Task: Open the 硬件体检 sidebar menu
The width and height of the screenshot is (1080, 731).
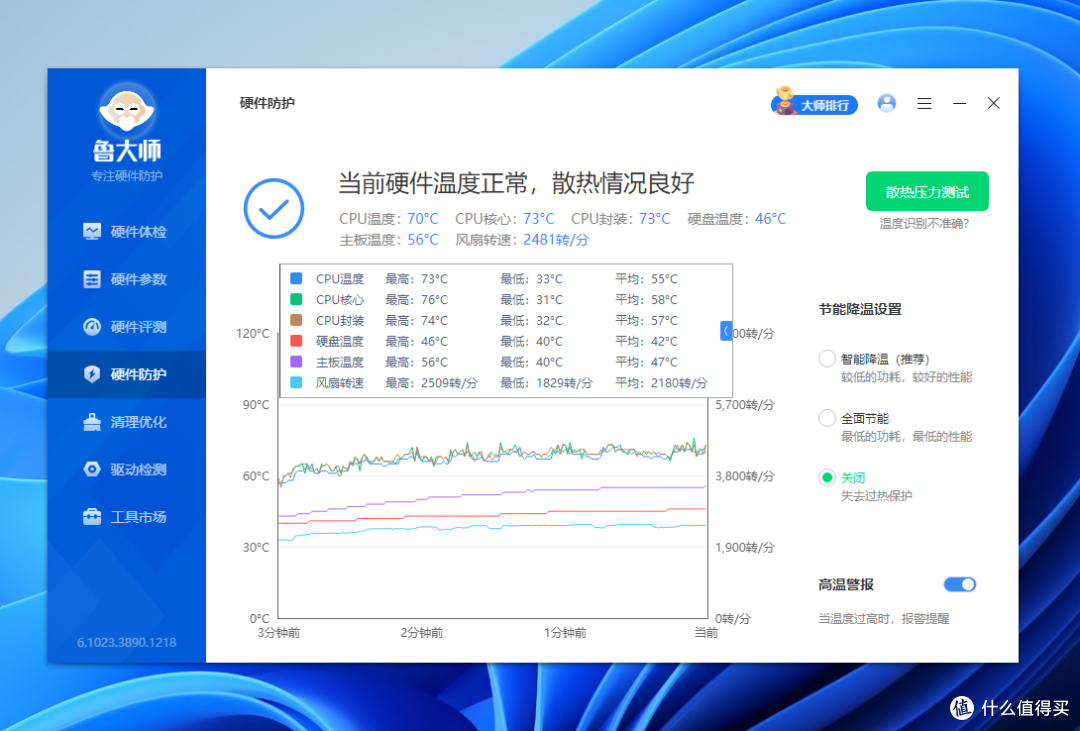Action: click(127, 231)
